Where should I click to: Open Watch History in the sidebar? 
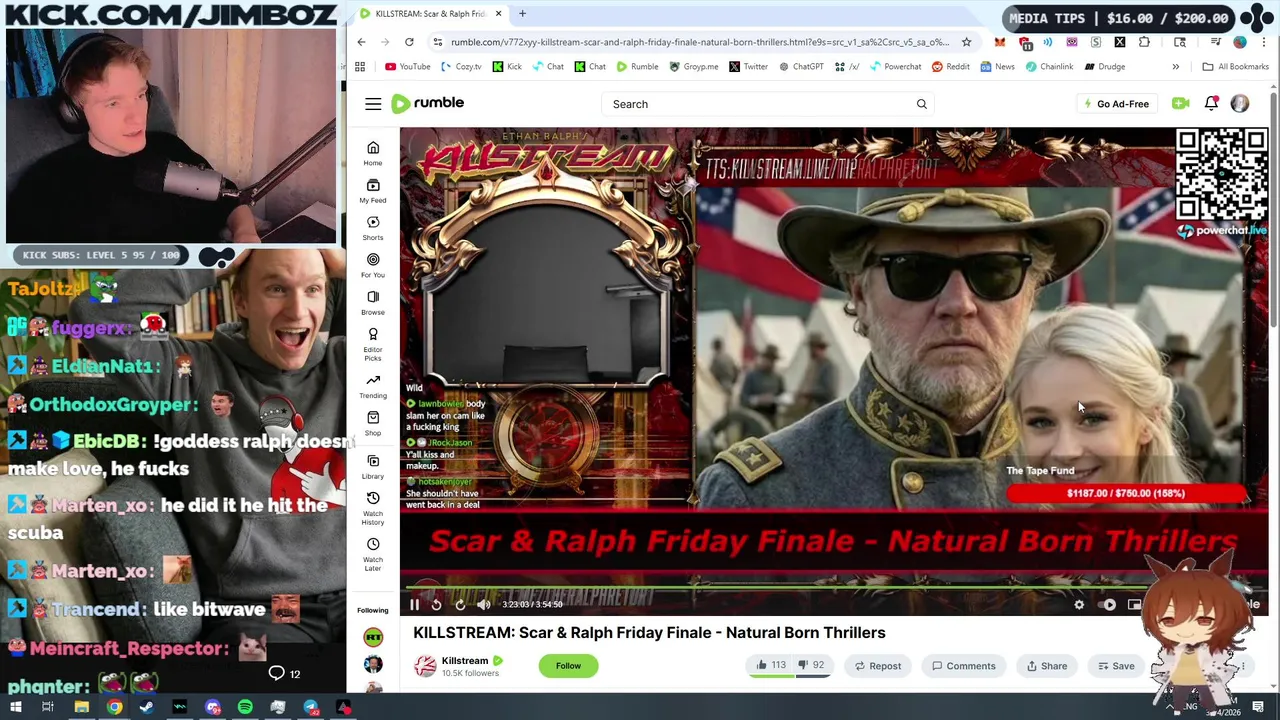coord(373,508)
